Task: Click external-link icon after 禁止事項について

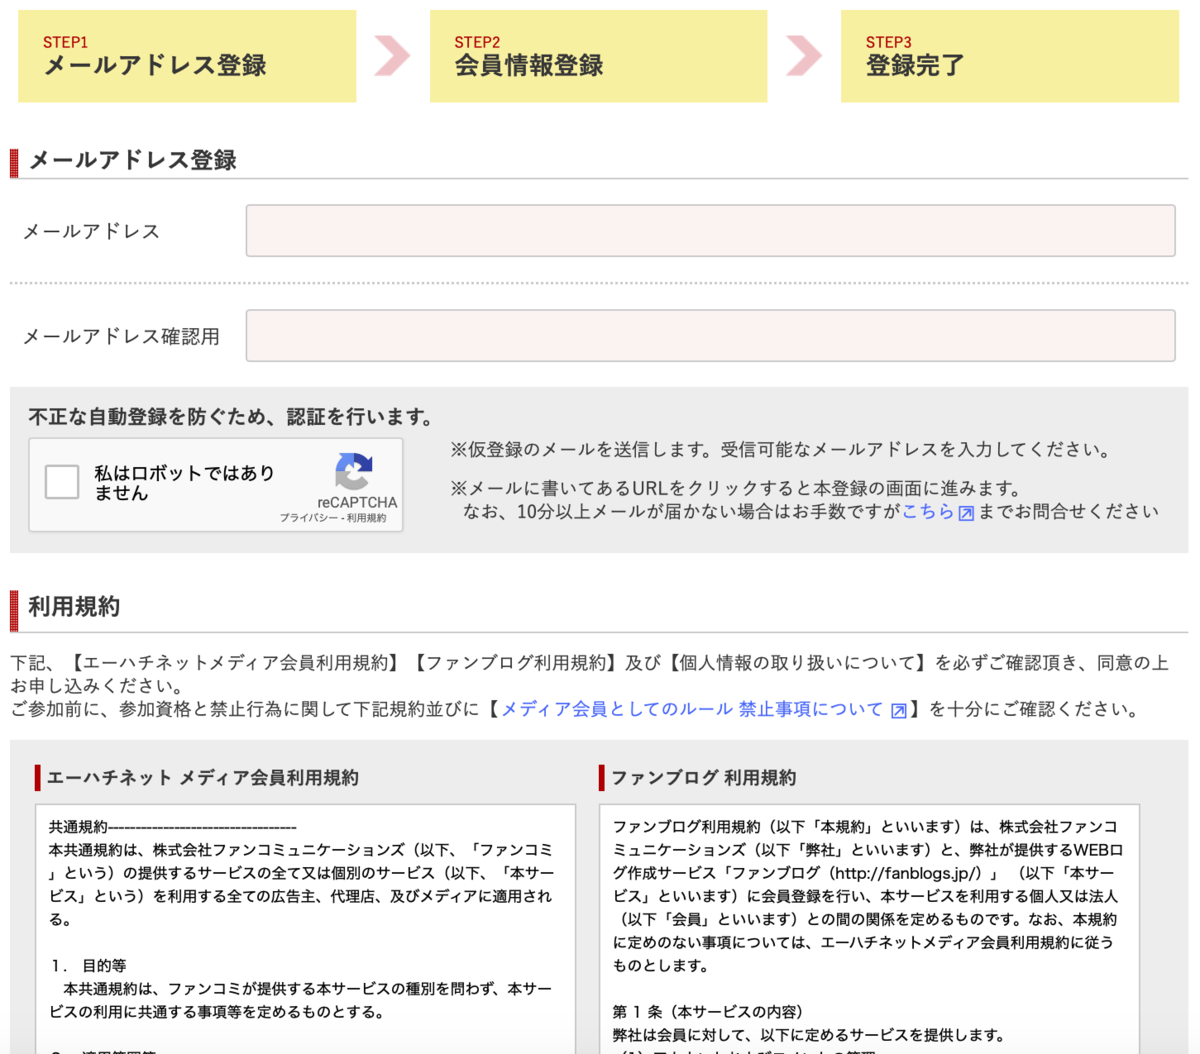Action: pos(899,711)
